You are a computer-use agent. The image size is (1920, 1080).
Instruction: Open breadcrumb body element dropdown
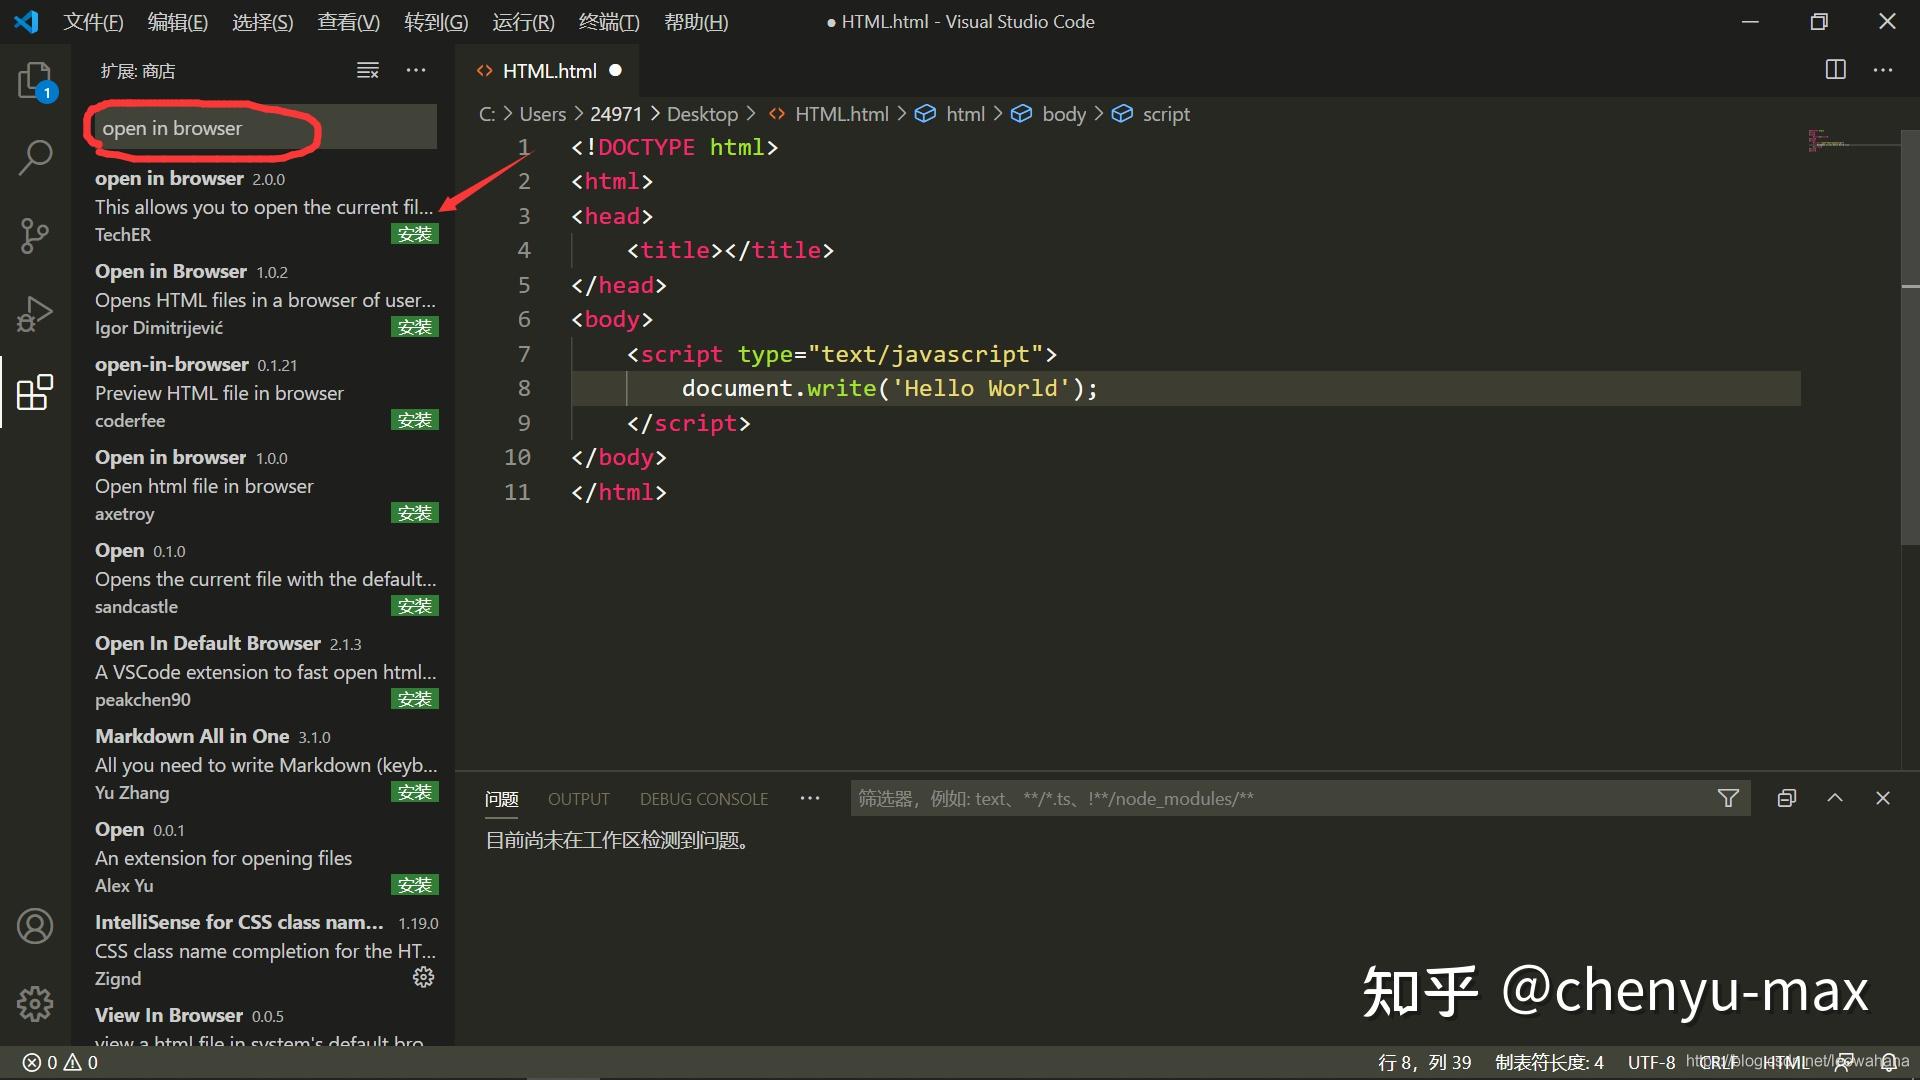point(1049,114)
